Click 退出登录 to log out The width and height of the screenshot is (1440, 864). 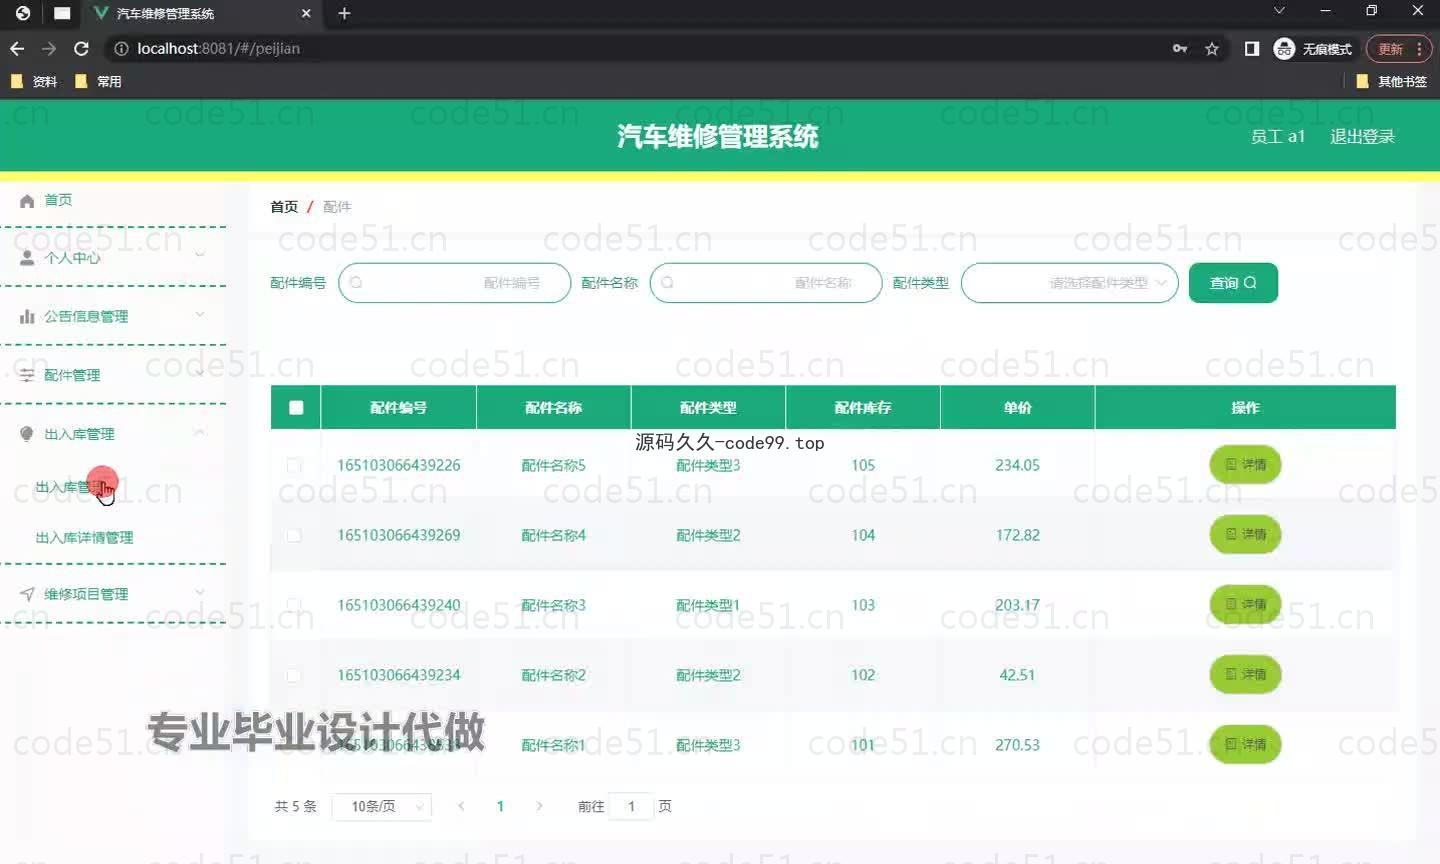pyautogui.click(x=1362, y=137)
